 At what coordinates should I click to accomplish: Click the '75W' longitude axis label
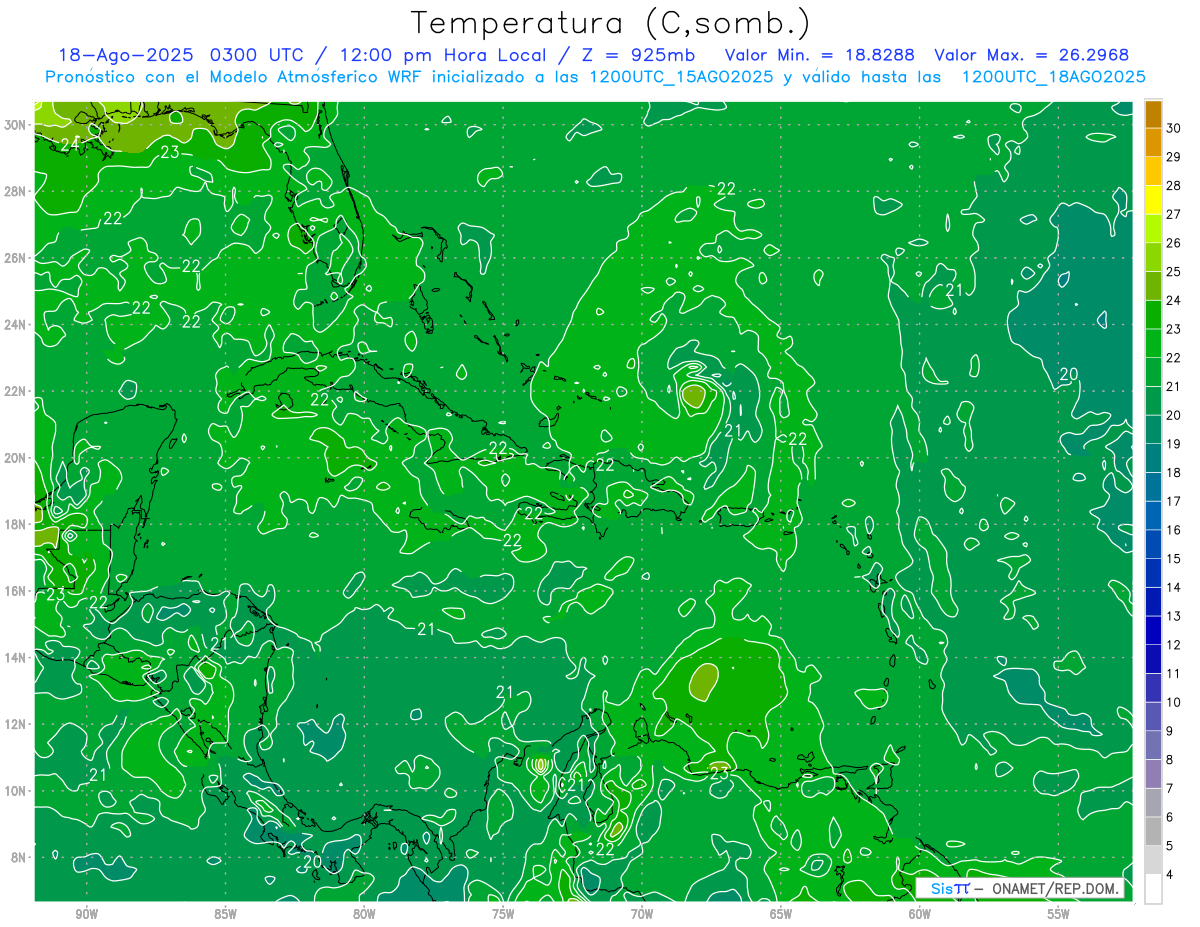coord(503,915)
